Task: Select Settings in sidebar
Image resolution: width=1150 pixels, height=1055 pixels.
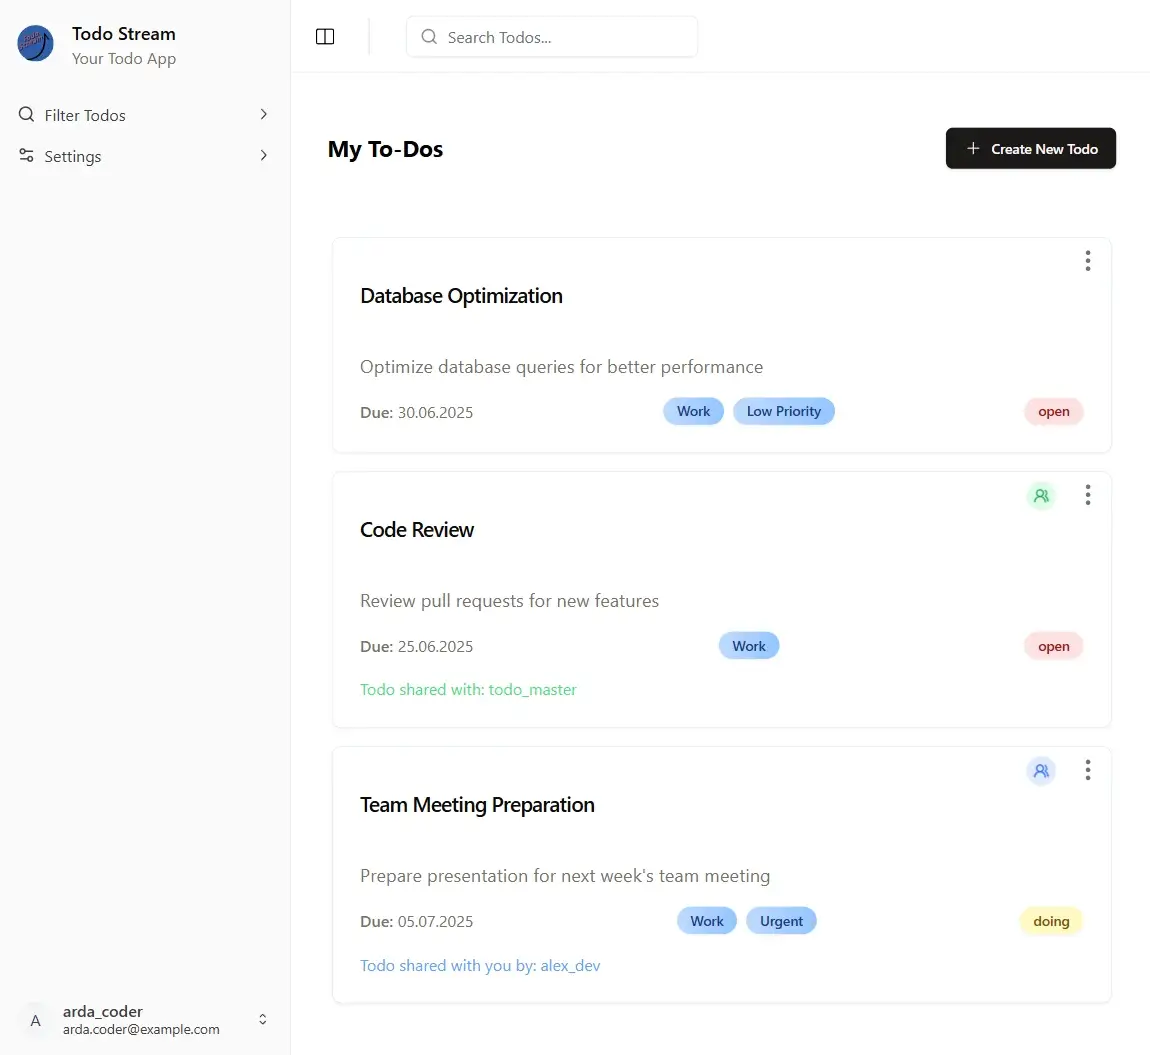Action: click(x=73, y=156)
